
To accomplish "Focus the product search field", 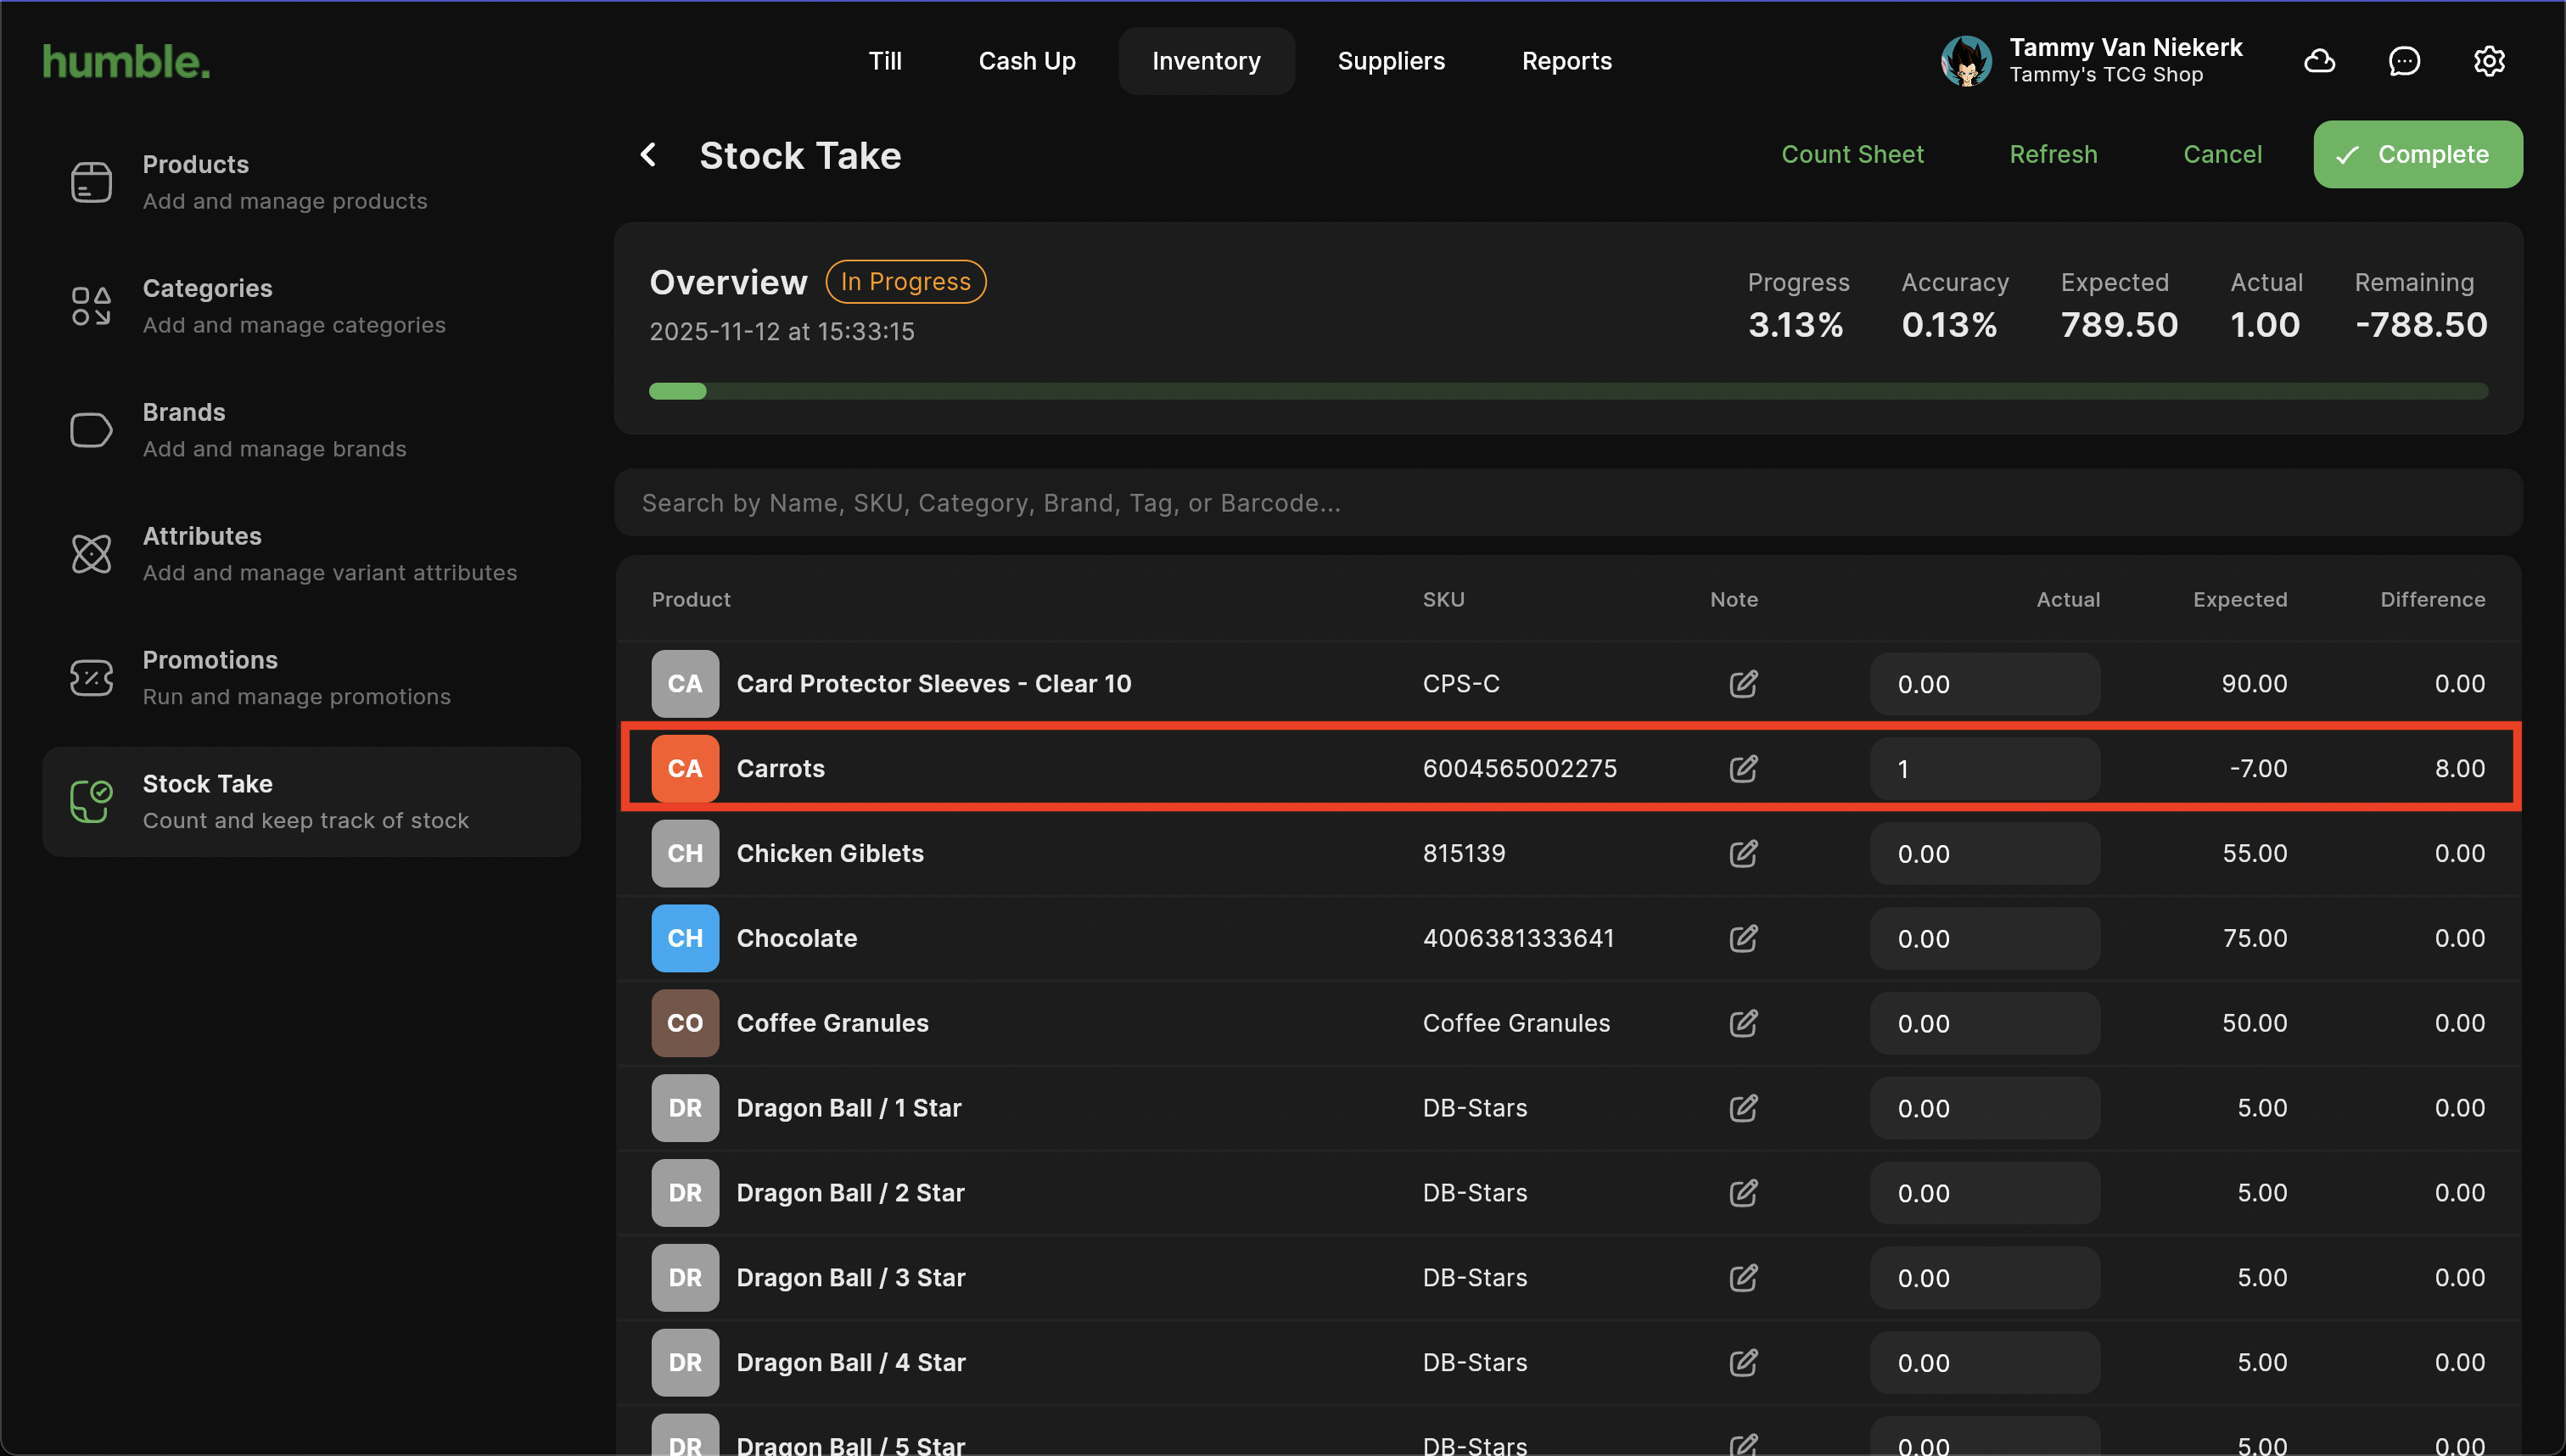I will coord(1567,503).
